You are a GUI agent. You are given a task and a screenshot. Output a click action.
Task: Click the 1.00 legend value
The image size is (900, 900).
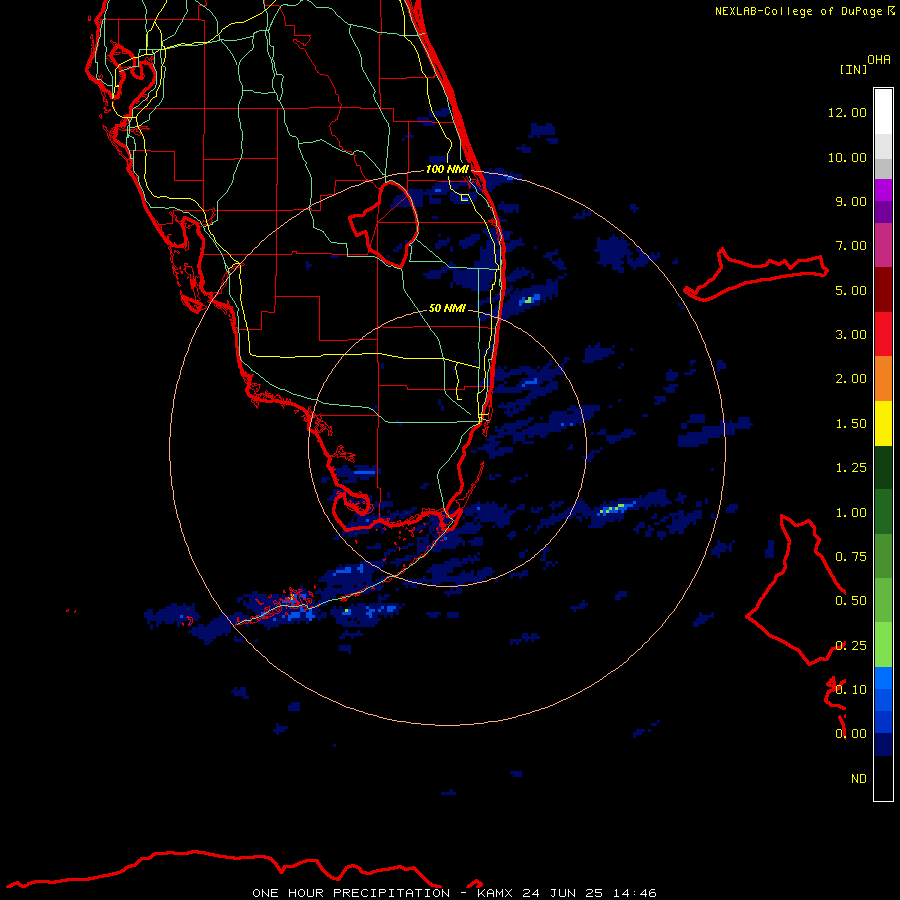pos(851,513)
